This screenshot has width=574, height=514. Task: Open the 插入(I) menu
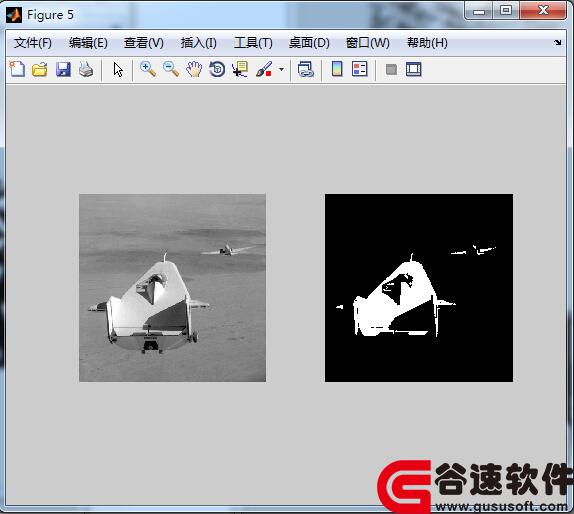198,43
